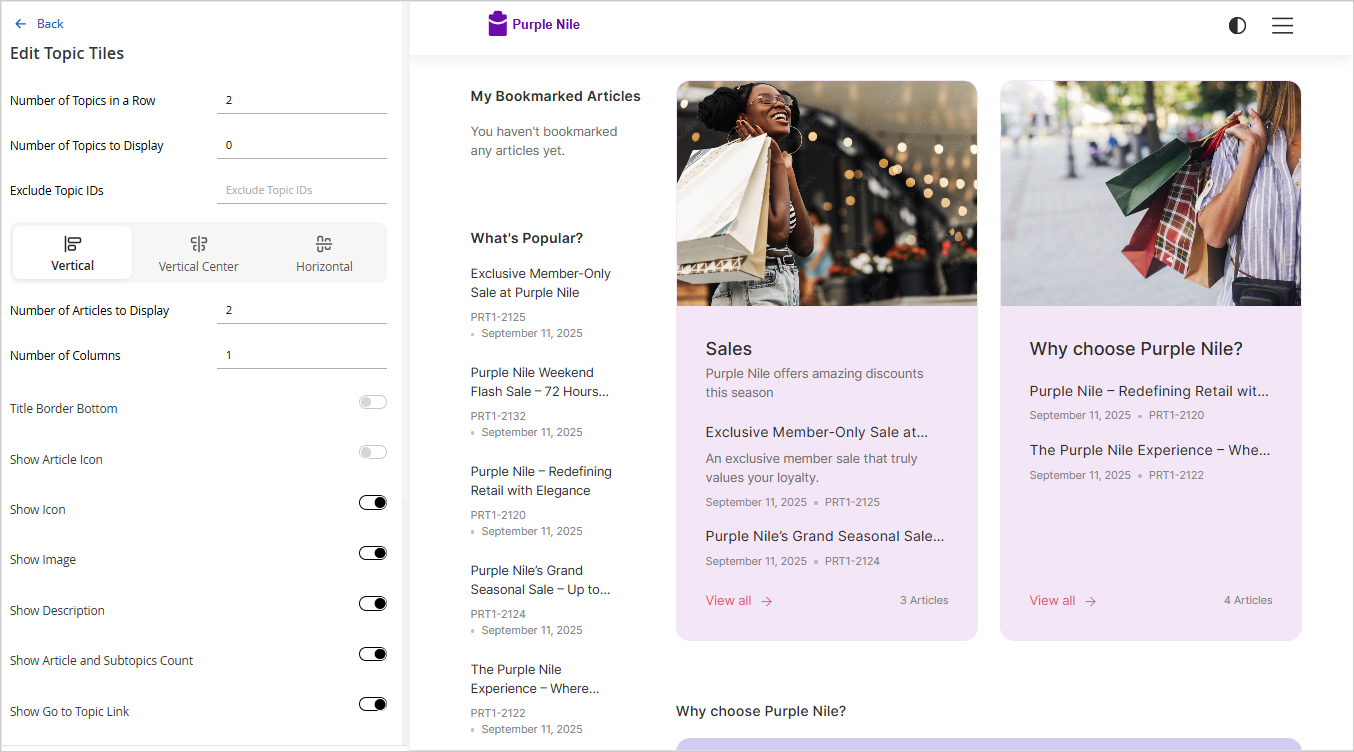Viewport: 1354px width, 752px height.
Task: Turn on Show Article Icon toggle
Action: pyautogui.click(x=372, y=453)
